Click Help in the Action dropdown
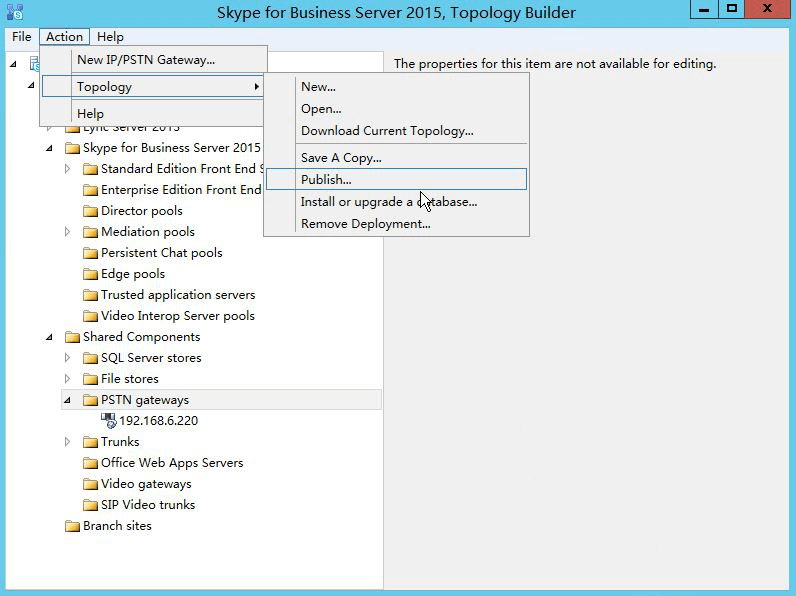796x596 pixels. [x=154, y=114]
